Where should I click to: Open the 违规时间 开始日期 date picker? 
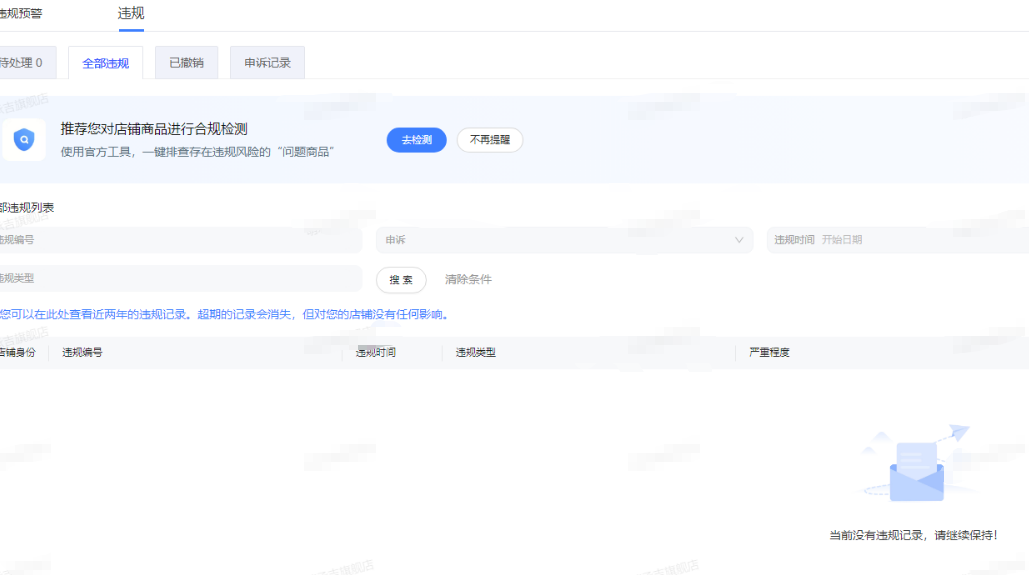pyautogui.click(x=895, y=240)
